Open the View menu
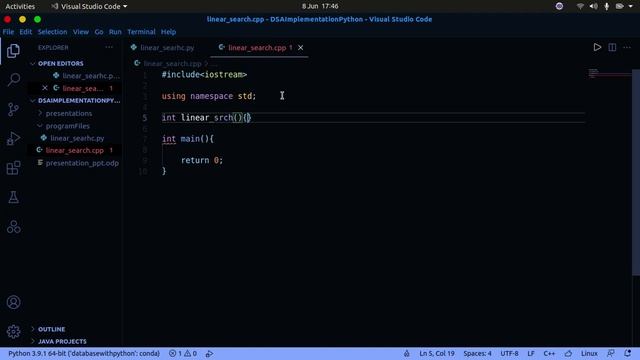The height and width of the screenshot is (360, 640). [81, 32]
